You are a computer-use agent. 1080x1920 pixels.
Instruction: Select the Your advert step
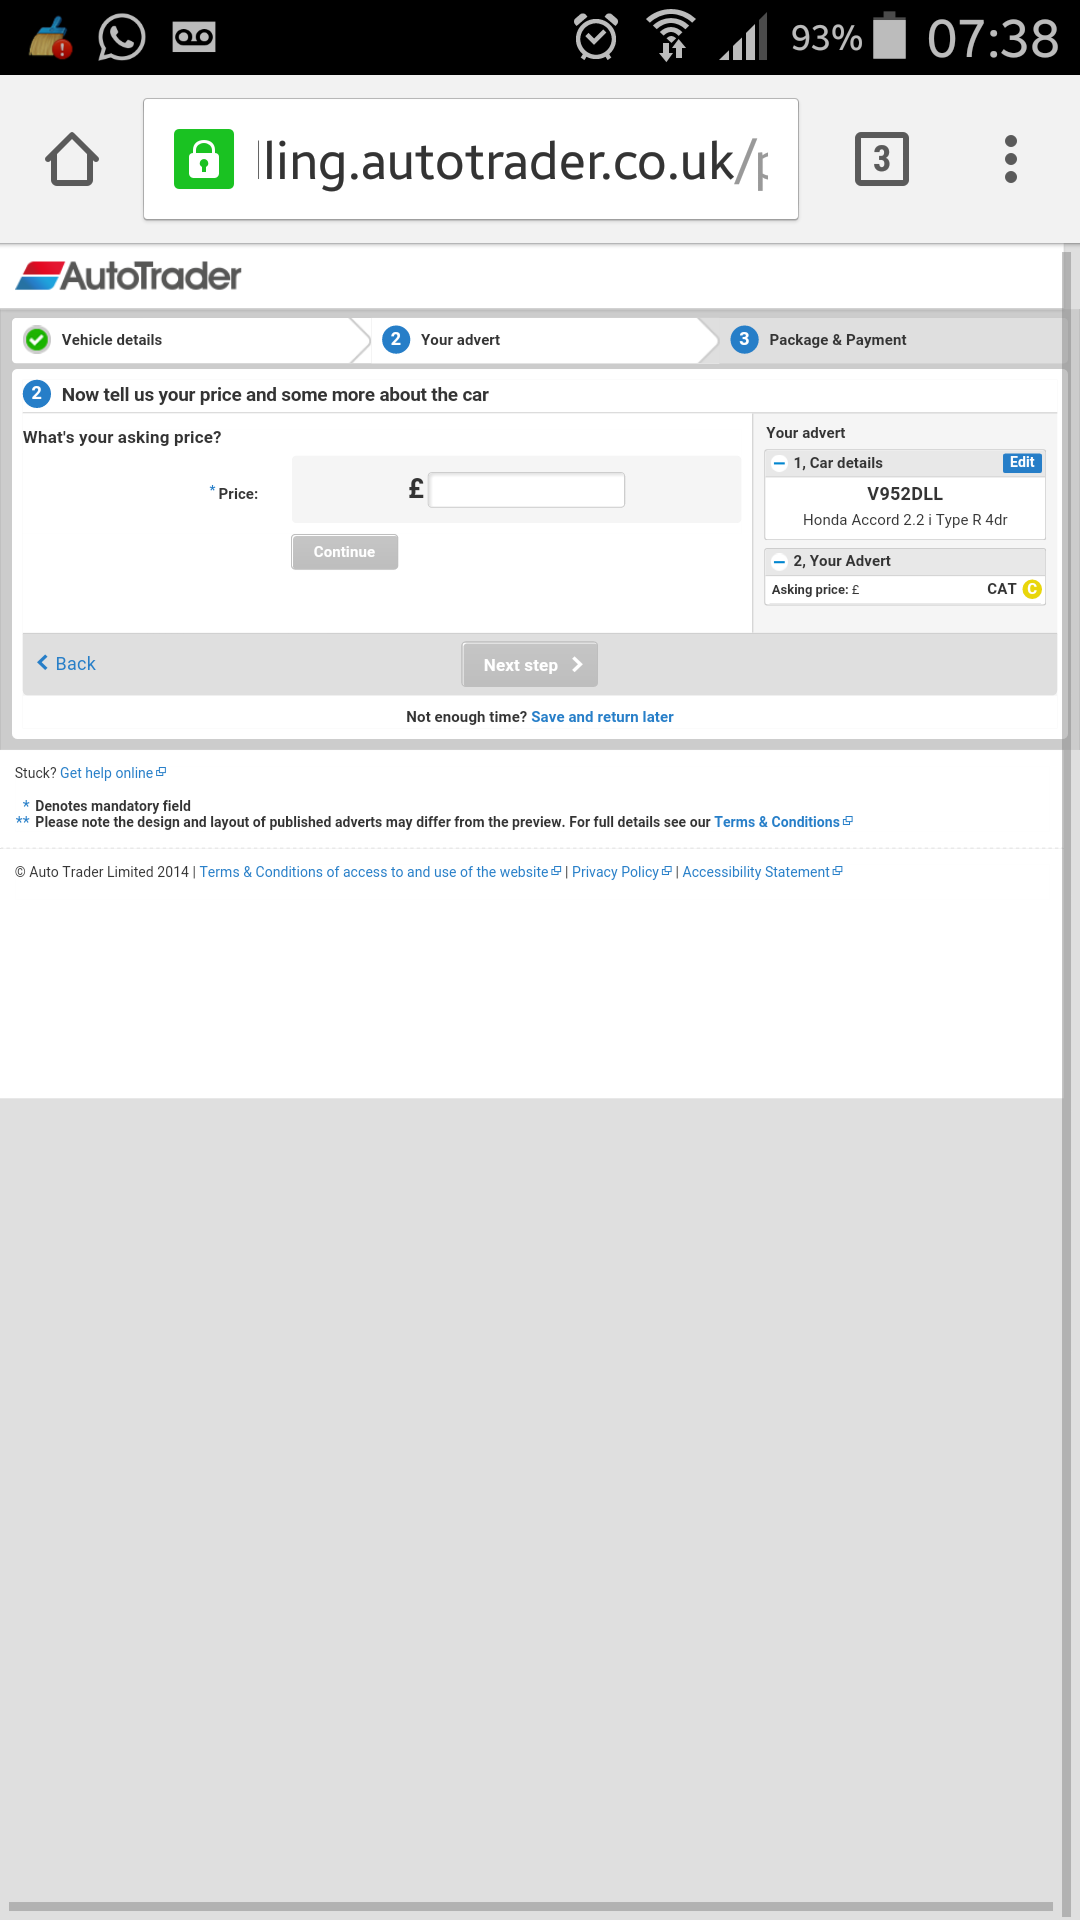[x=459, y=340]
